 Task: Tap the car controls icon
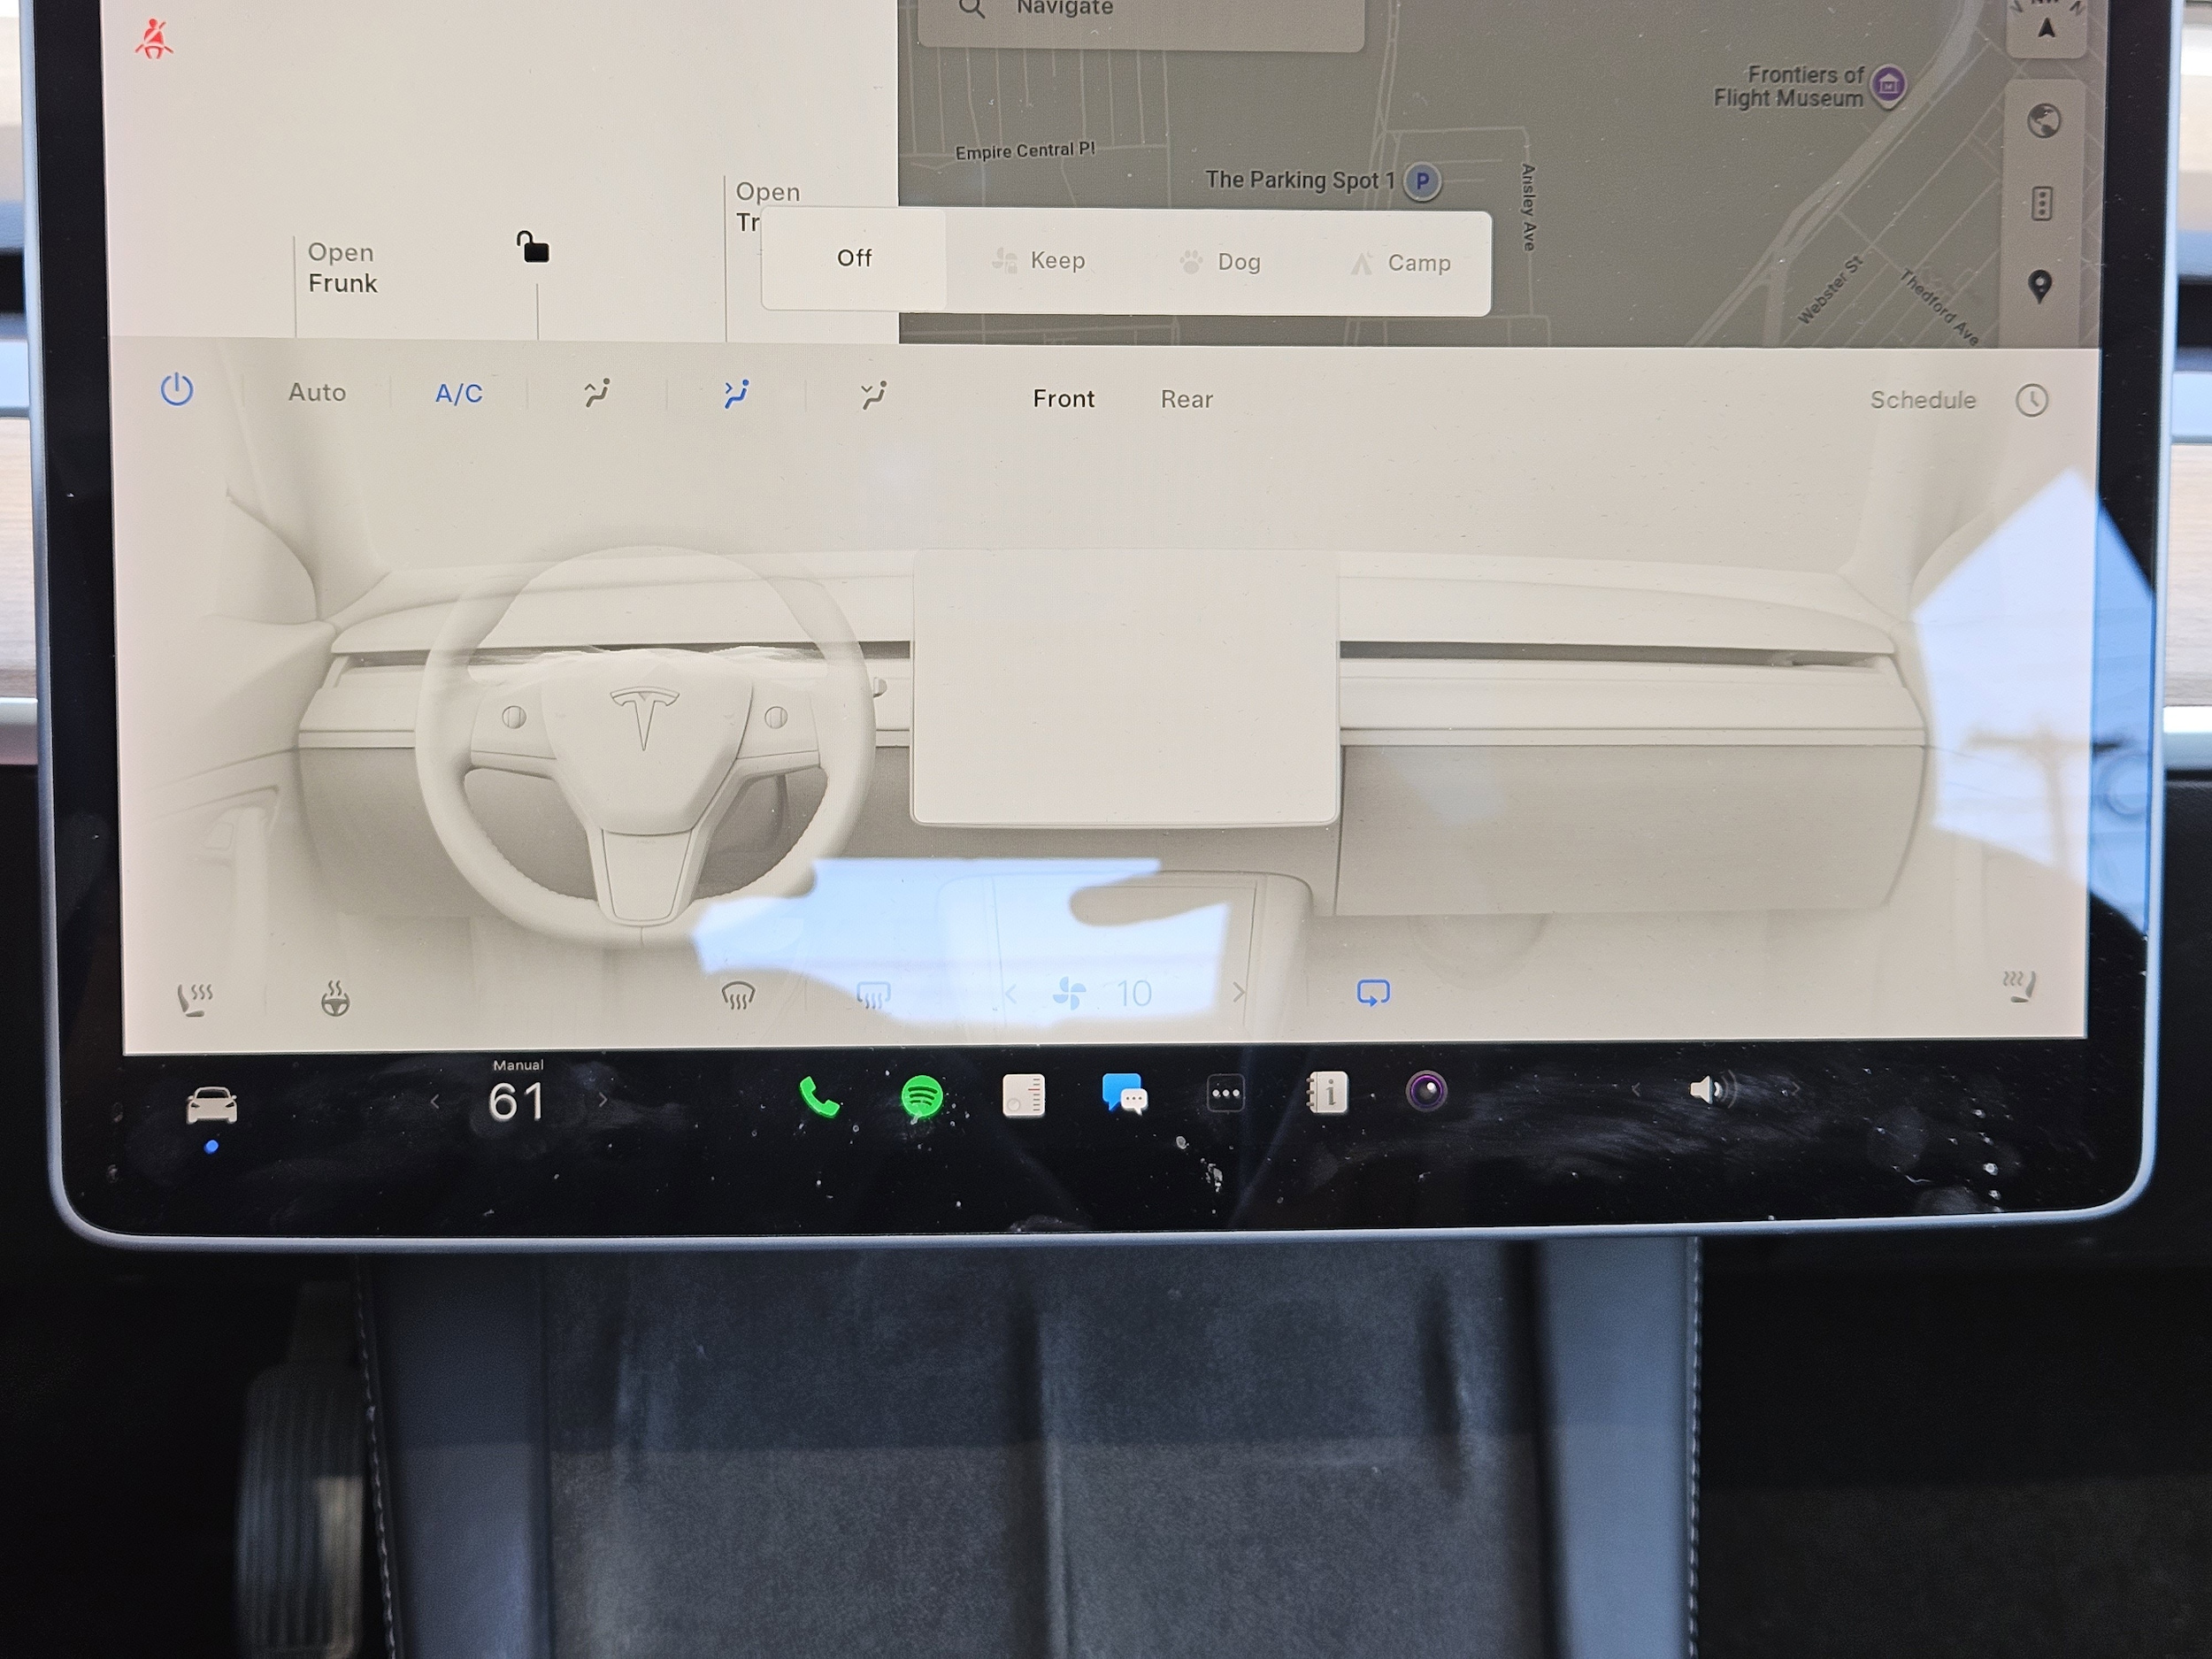click(x=212, y=1105)
